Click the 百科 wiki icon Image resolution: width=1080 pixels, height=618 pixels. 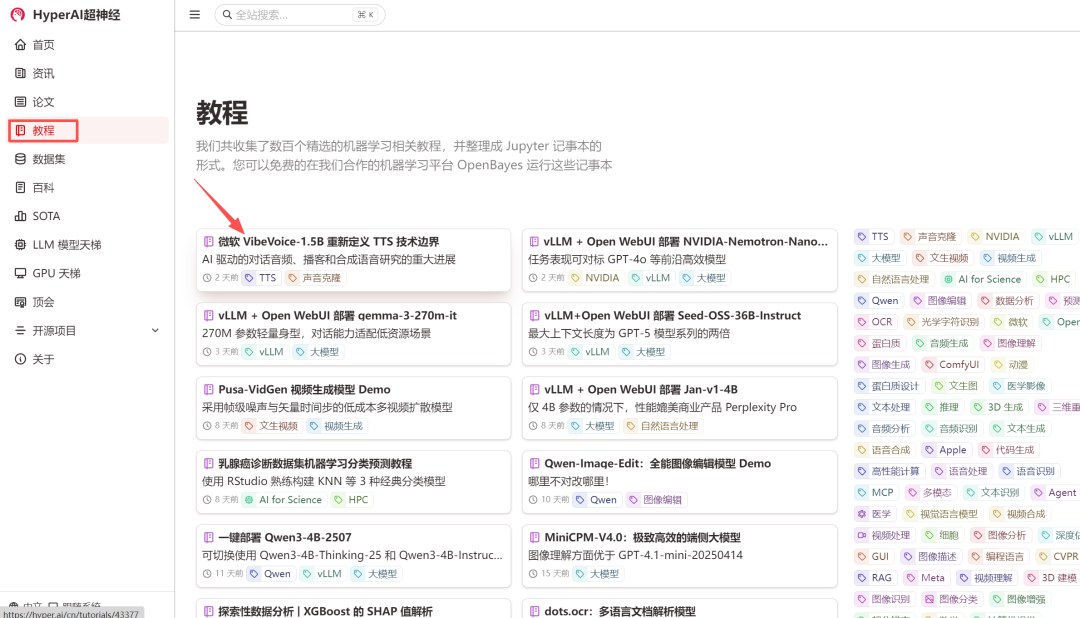pos(21,187)
